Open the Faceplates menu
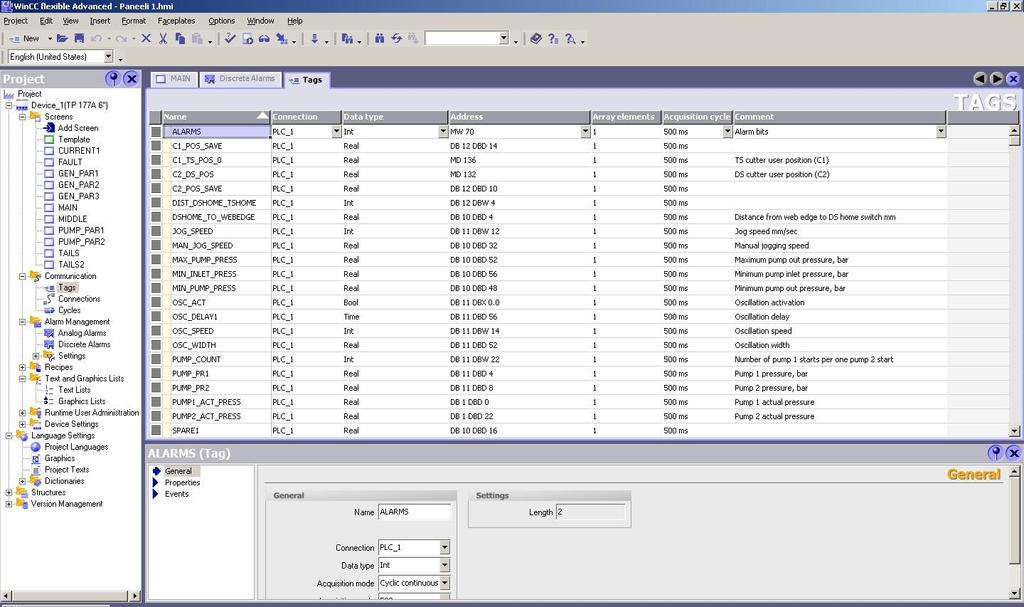The height and width of the screenshot is (607, 1024). [x=176, y=21]
